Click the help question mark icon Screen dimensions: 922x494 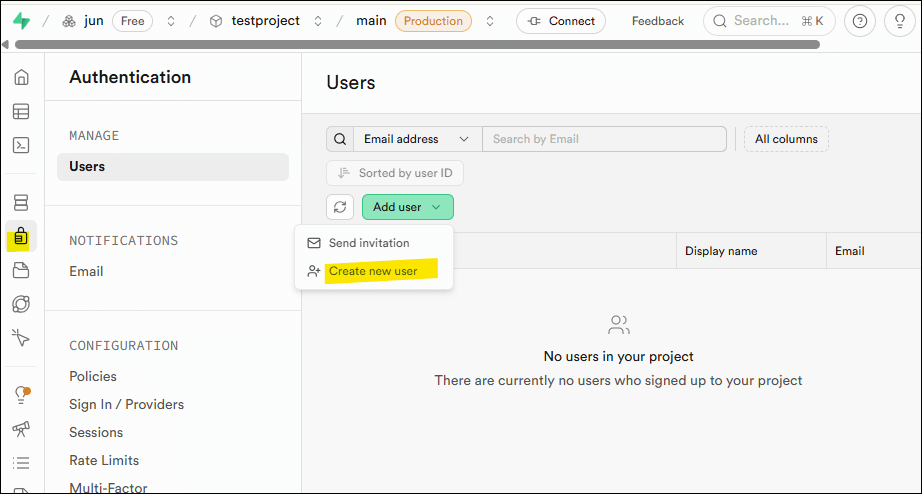click(859, 21)
